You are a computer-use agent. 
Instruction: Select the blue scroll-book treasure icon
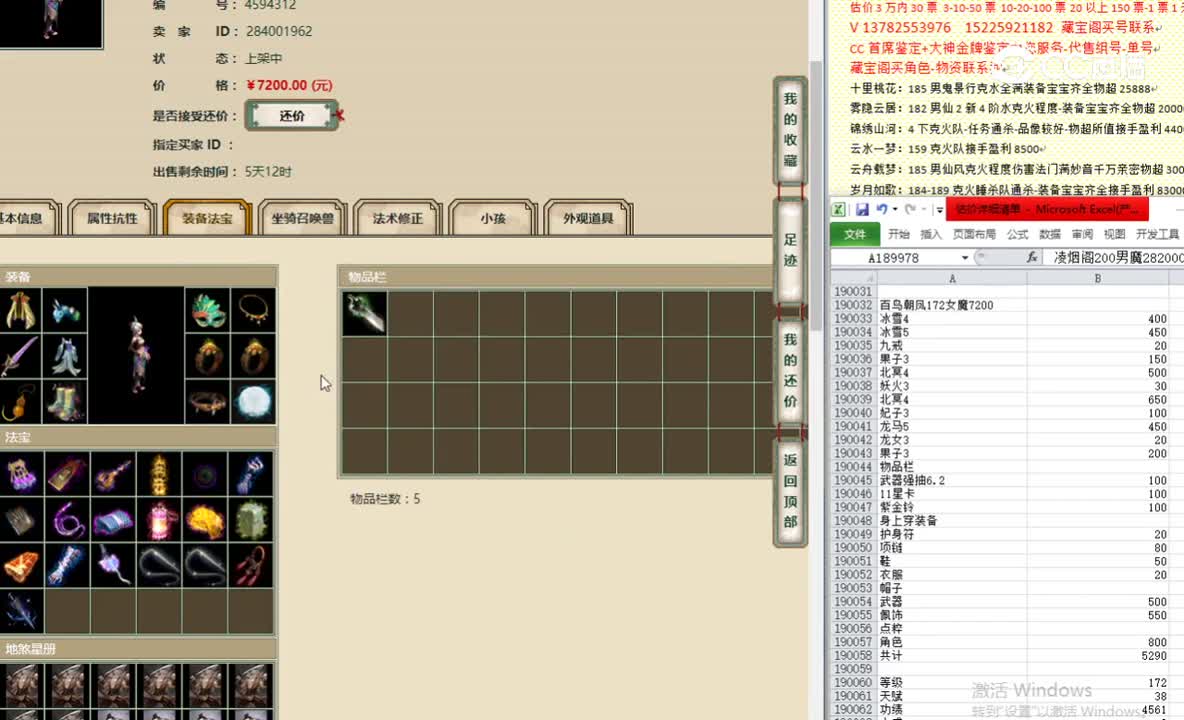(113, 519)
